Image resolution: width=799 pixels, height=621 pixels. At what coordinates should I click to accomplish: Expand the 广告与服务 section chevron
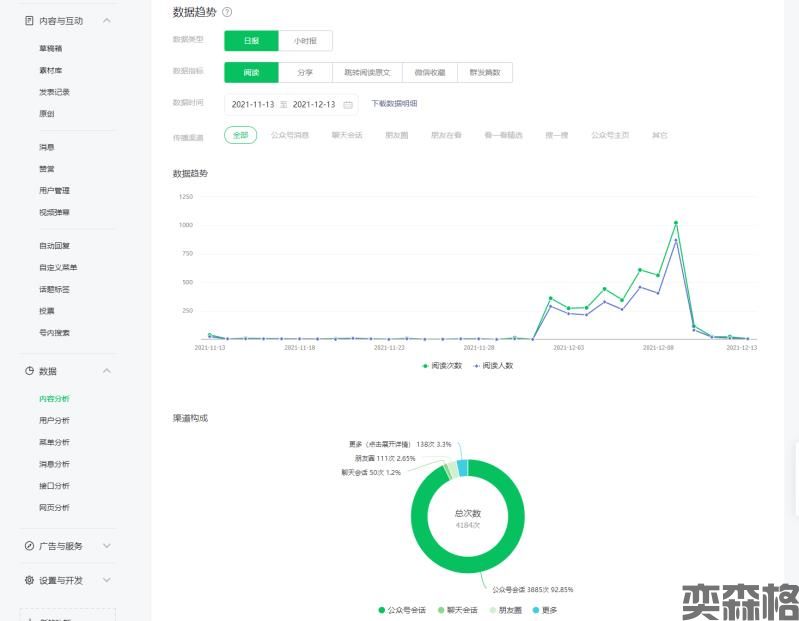(x=107, y=546)
